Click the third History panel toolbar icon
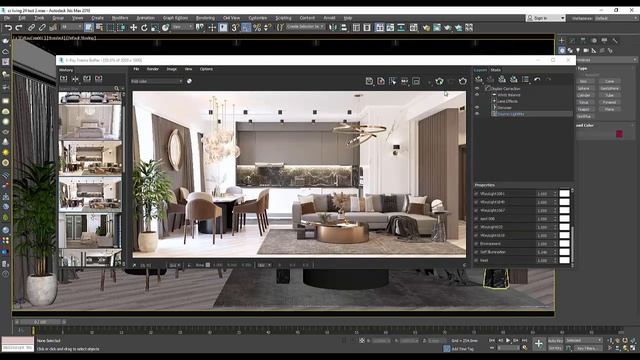The height and width of the screenshot is (360, 640). pos(87,79)
